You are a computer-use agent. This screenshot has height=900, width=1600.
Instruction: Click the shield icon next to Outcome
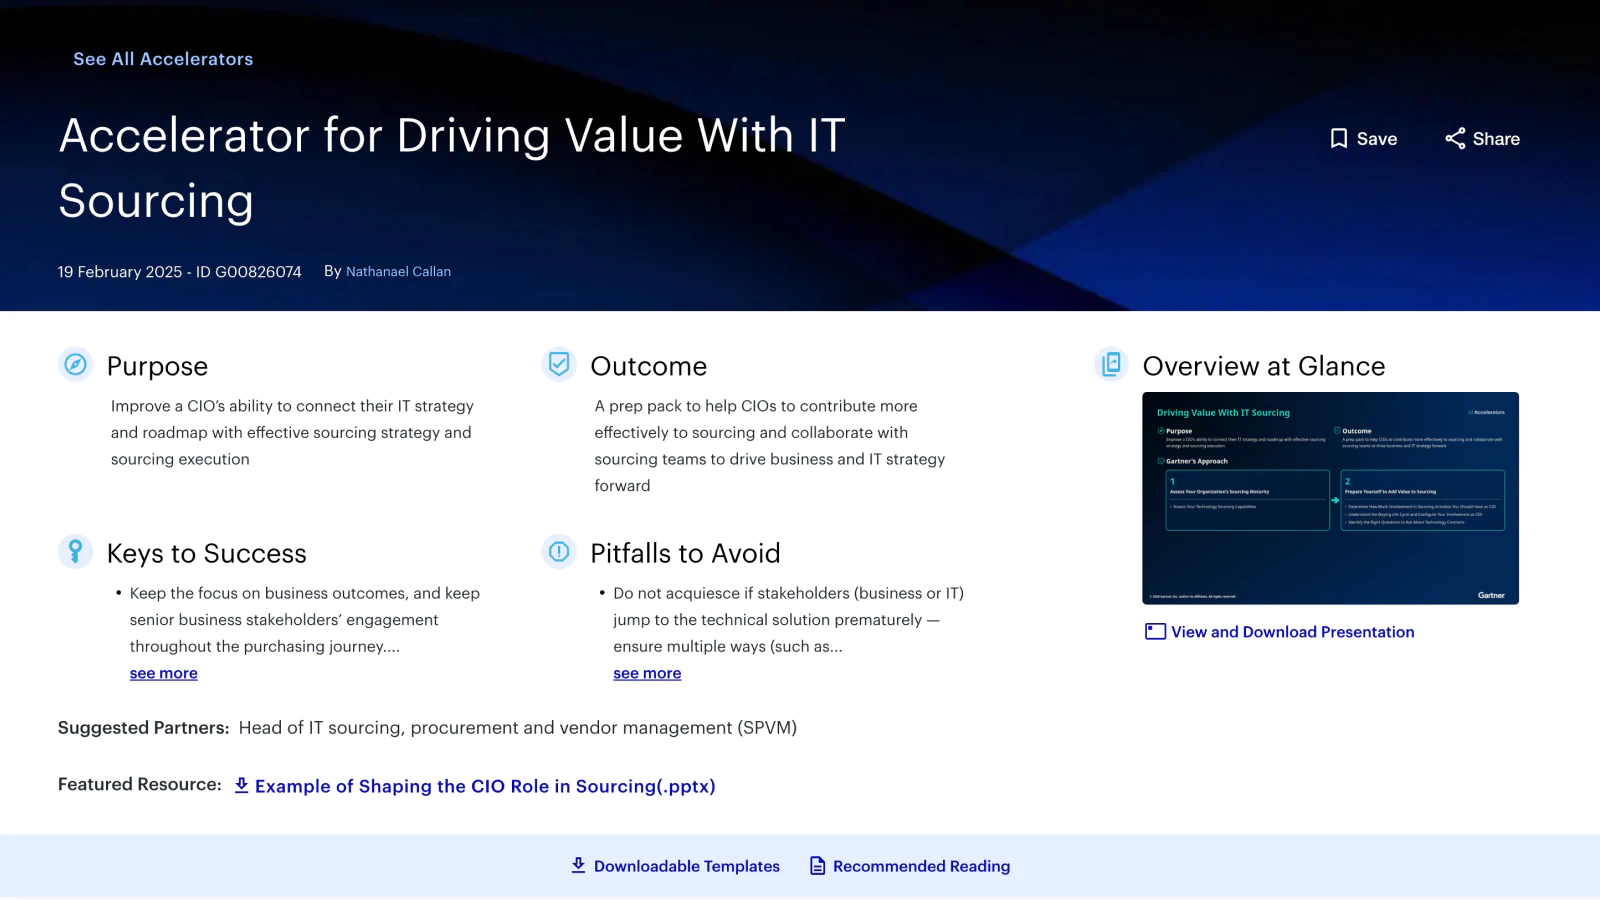558,364
